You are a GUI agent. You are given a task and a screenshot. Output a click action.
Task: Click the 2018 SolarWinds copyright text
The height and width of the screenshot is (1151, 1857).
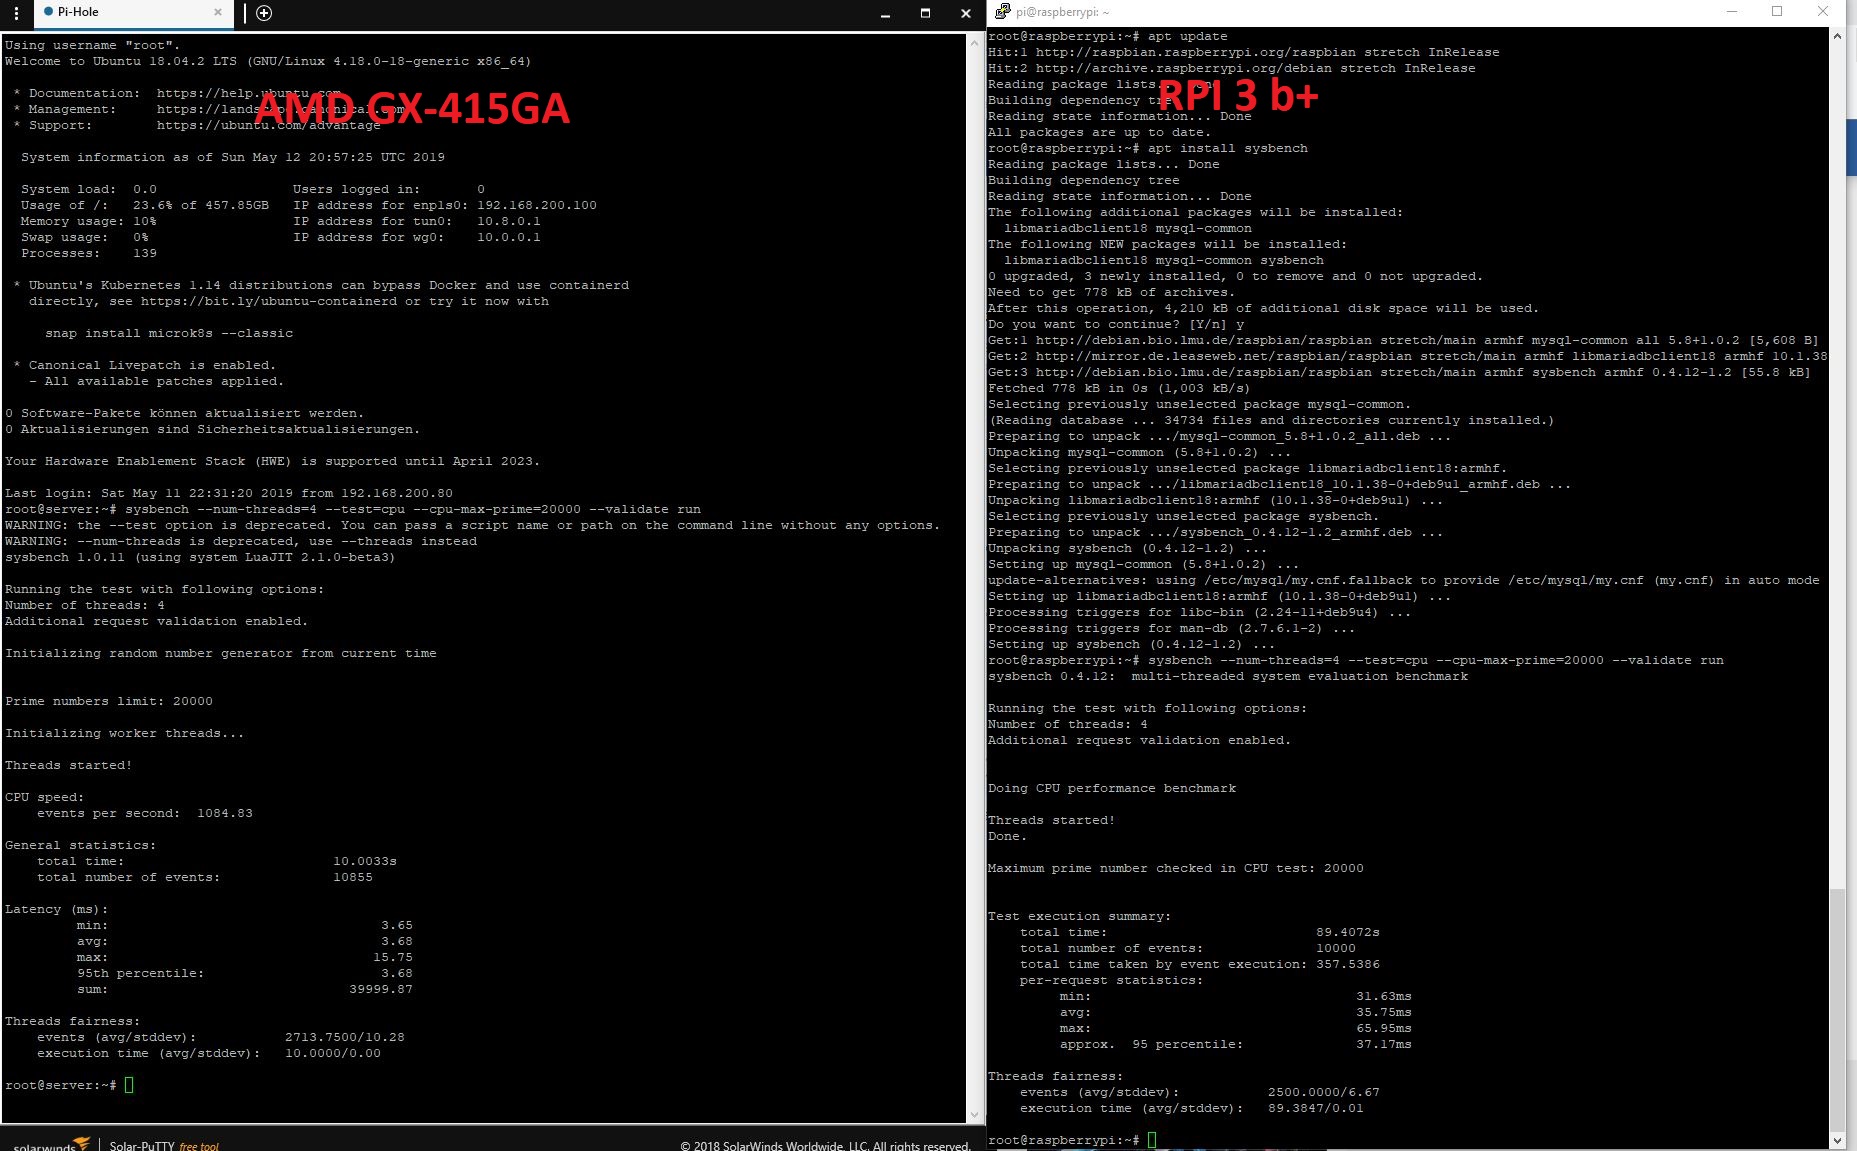tap(825, 1146)
